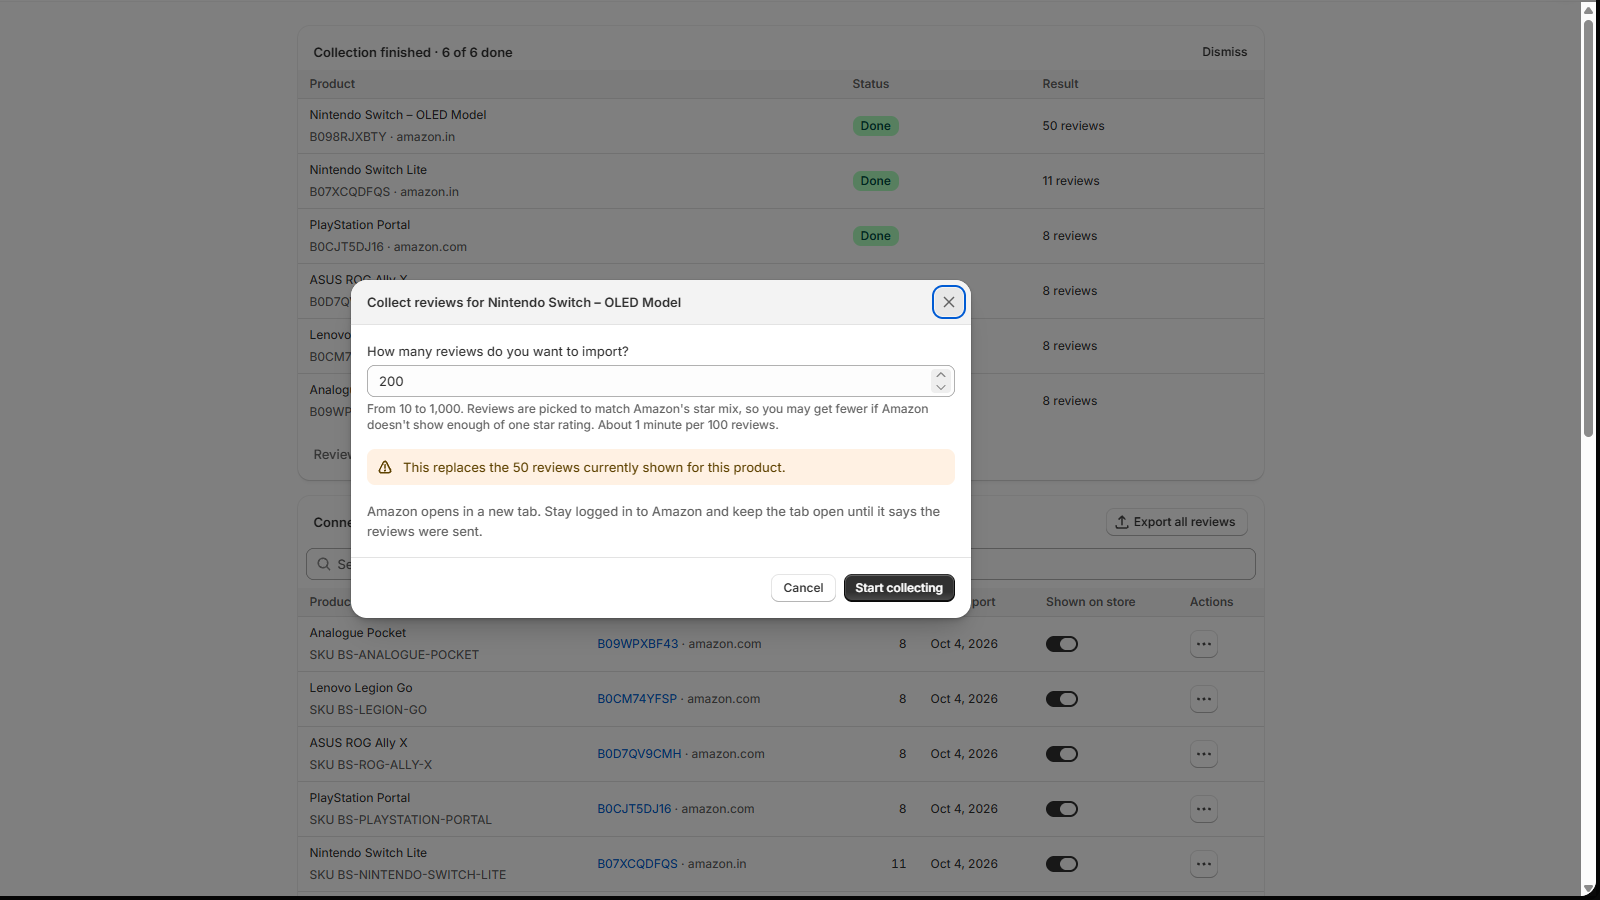1600x900 pixels.
Task: Toggle Shown on store for PlayStation Portal
Action: click(x=1062, y=809)
